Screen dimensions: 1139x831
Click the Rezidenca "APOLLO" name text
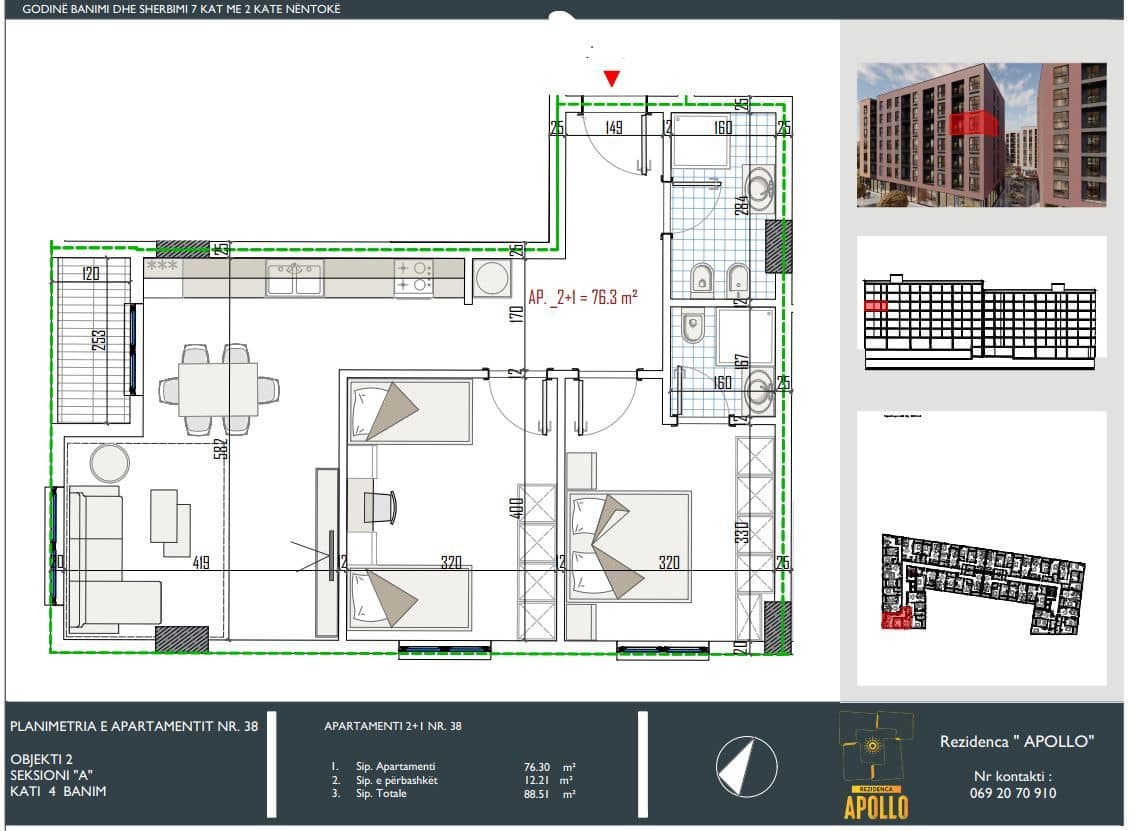pos(1017,742)
